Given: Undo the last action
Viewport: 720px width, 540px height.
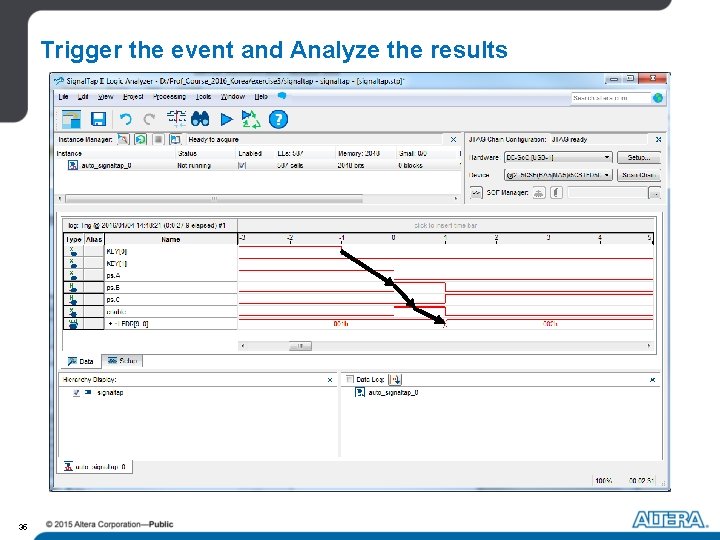Looking at the screenshot, I should point(125,119).
